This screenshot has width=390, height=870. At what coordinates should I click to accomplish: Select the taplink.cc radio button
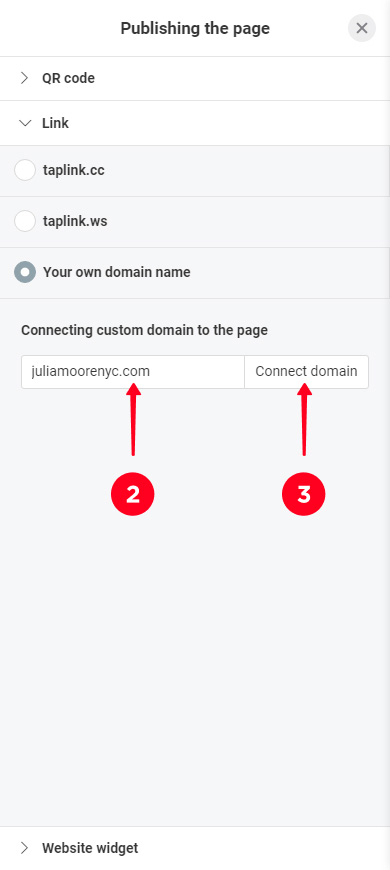click(25, 170)
